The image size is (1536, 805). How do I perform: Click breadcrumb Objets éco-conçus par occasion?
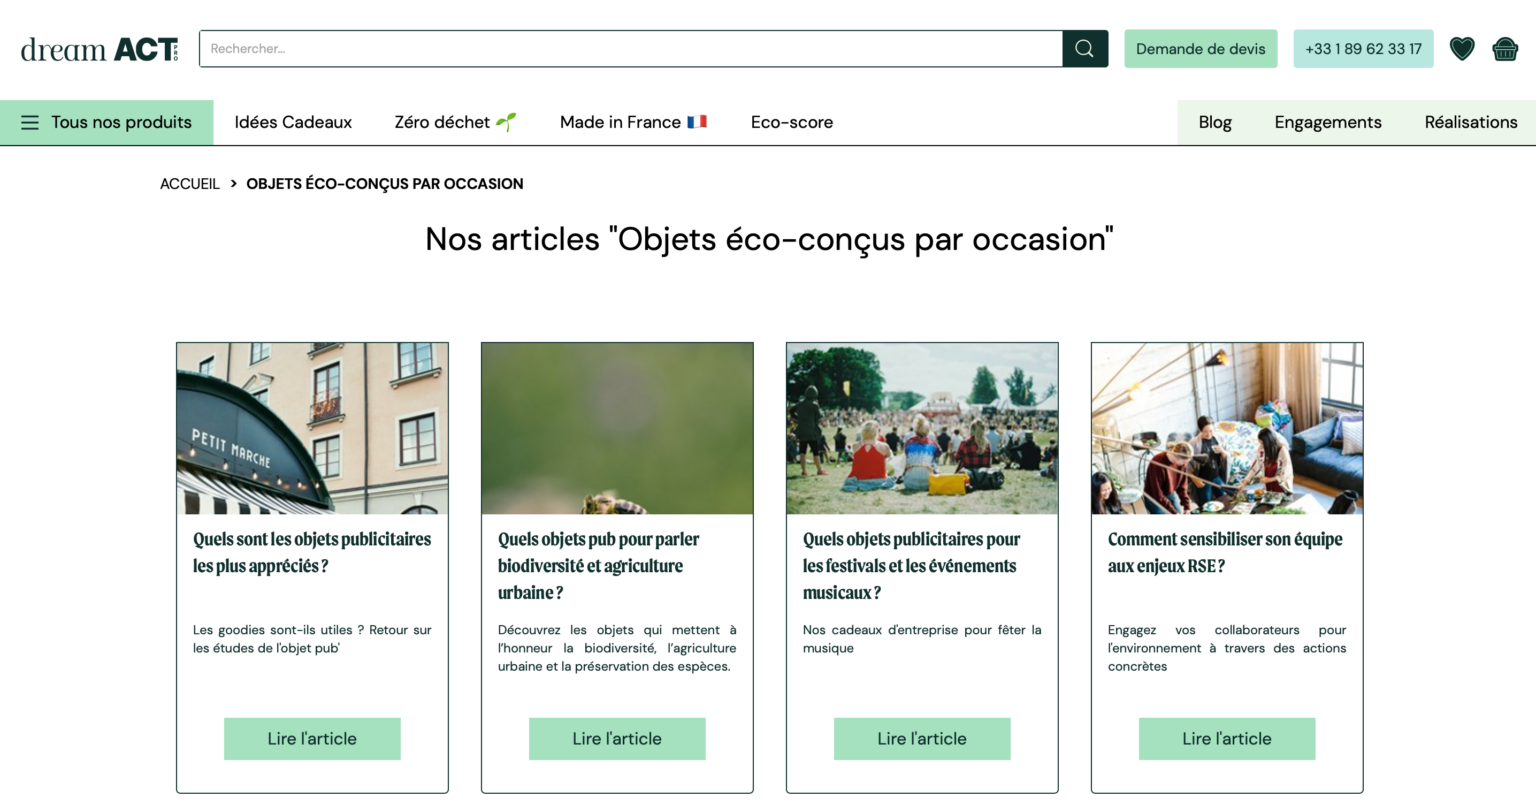tap(385, 184)
